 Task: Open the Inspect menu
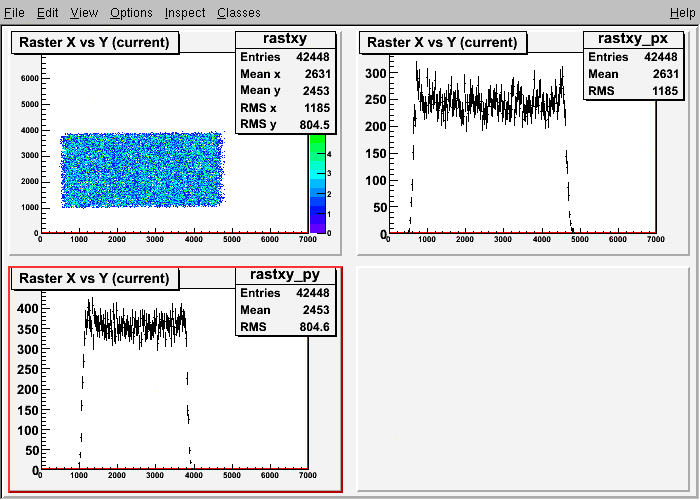point(185,12)
